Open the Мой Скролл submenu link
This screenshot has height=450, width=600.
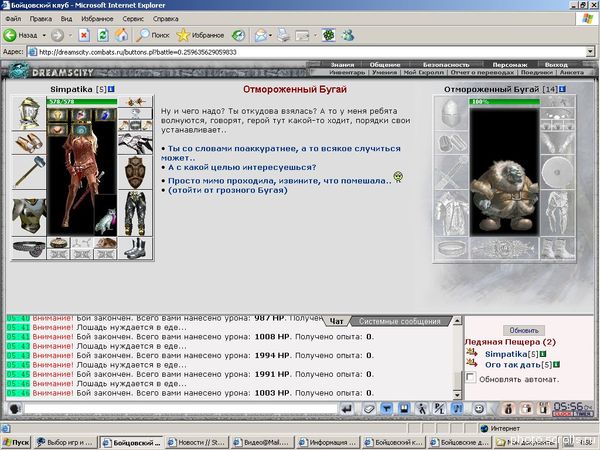coord(424,72)
